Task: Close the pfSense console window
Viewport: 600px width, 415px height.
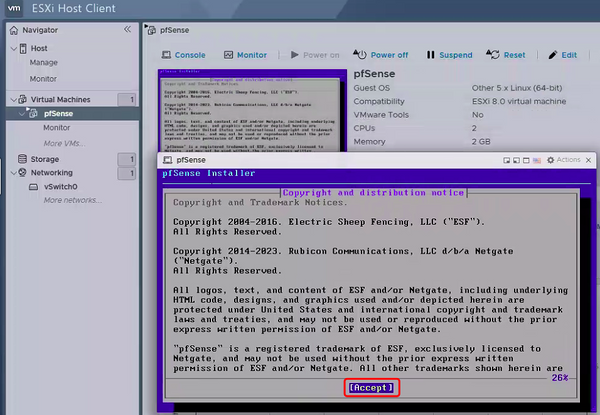Action: pos(590,160)
